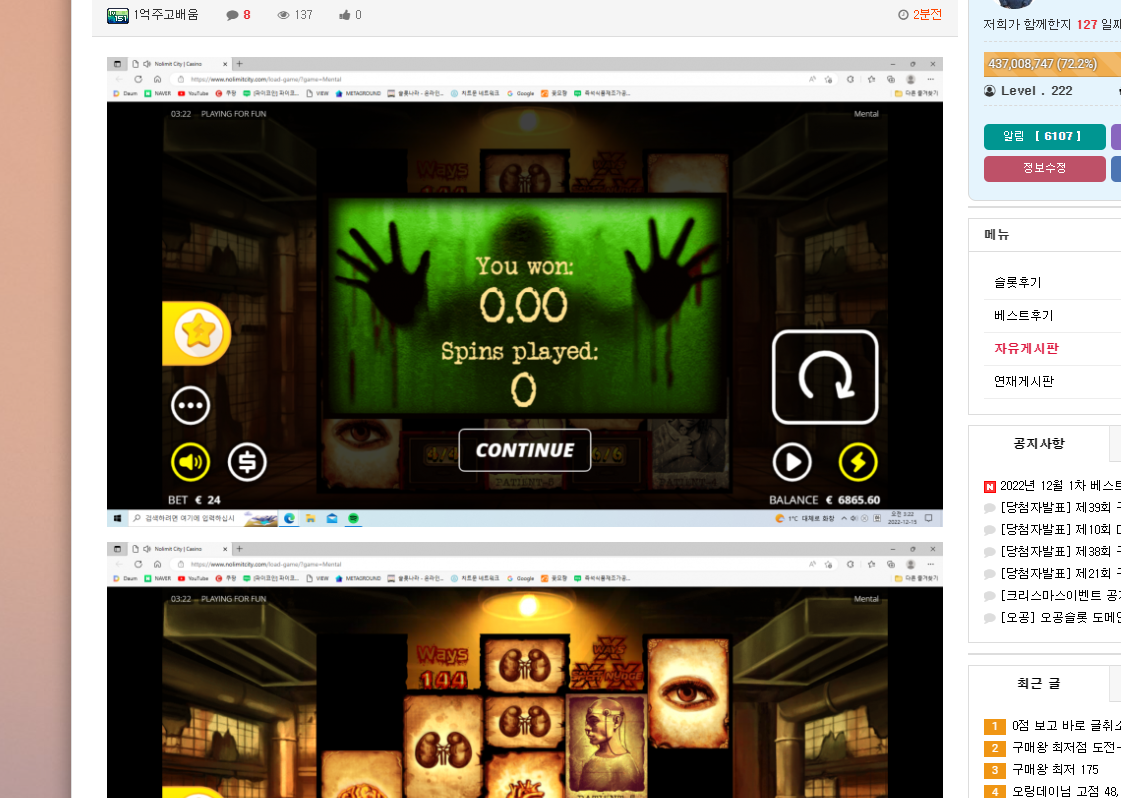Viewport: 1121px width, 798px height.
Task: Click the thumbs-up like icon
Action: (345, 15)
